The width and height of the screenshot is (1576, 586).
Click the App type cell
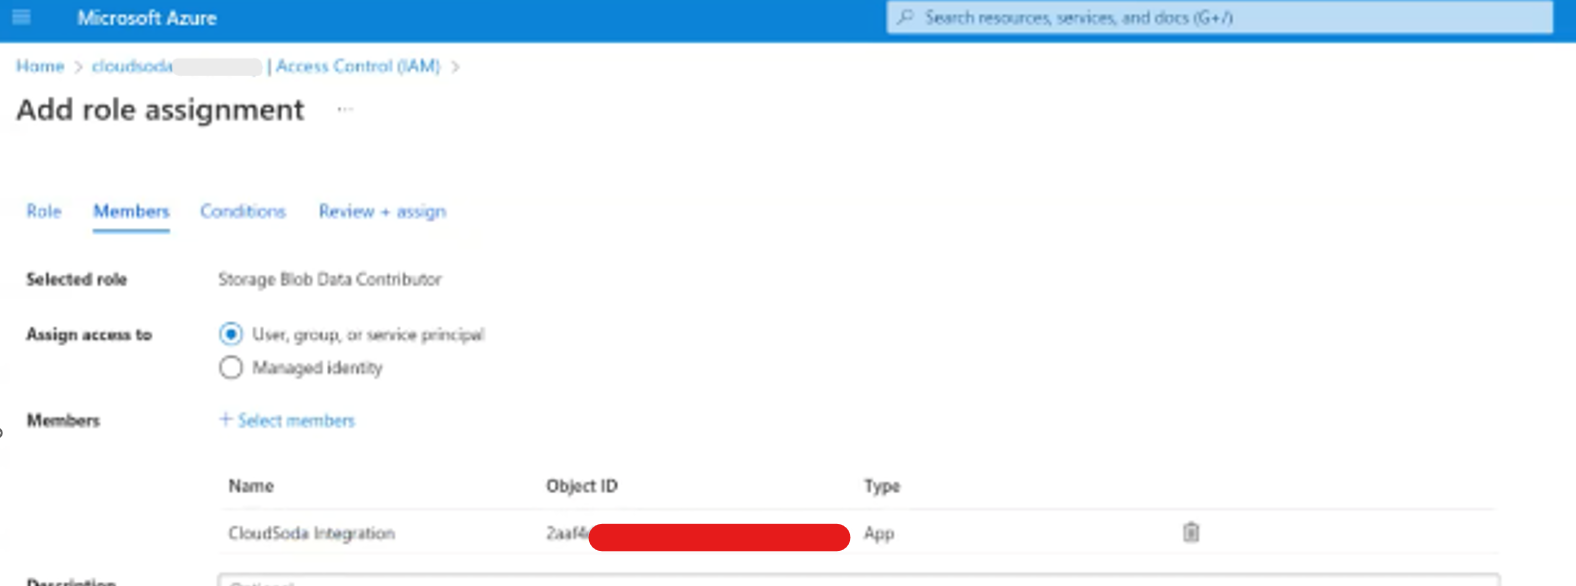point(879,533)
